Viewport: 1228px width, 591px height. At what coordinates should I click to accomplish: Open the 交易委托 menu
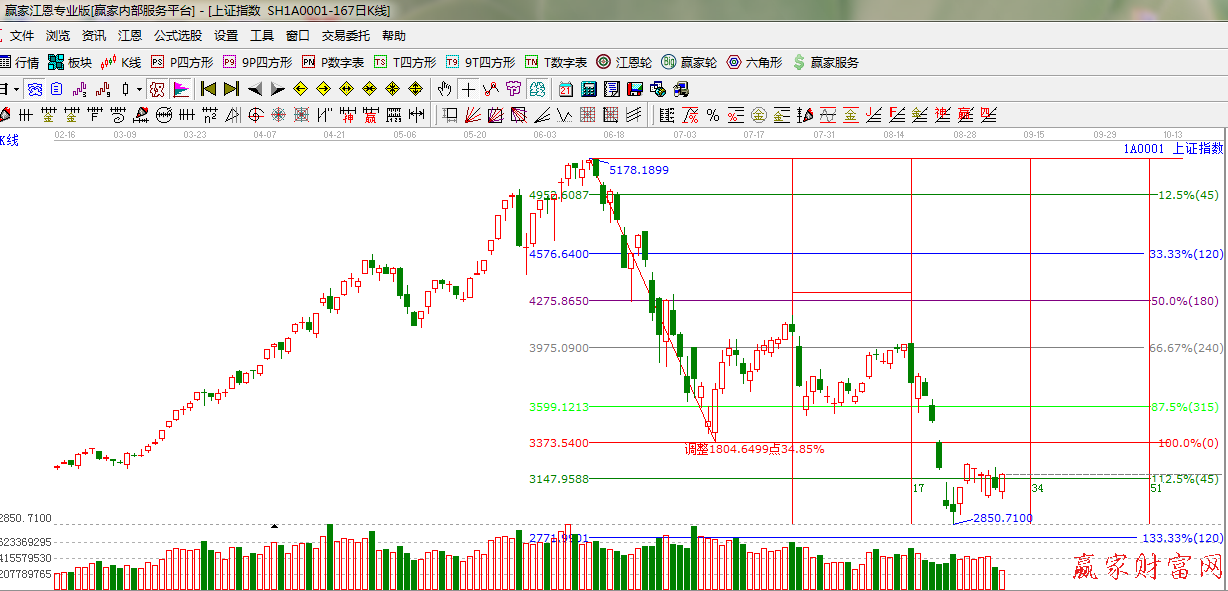click(346, 36)
